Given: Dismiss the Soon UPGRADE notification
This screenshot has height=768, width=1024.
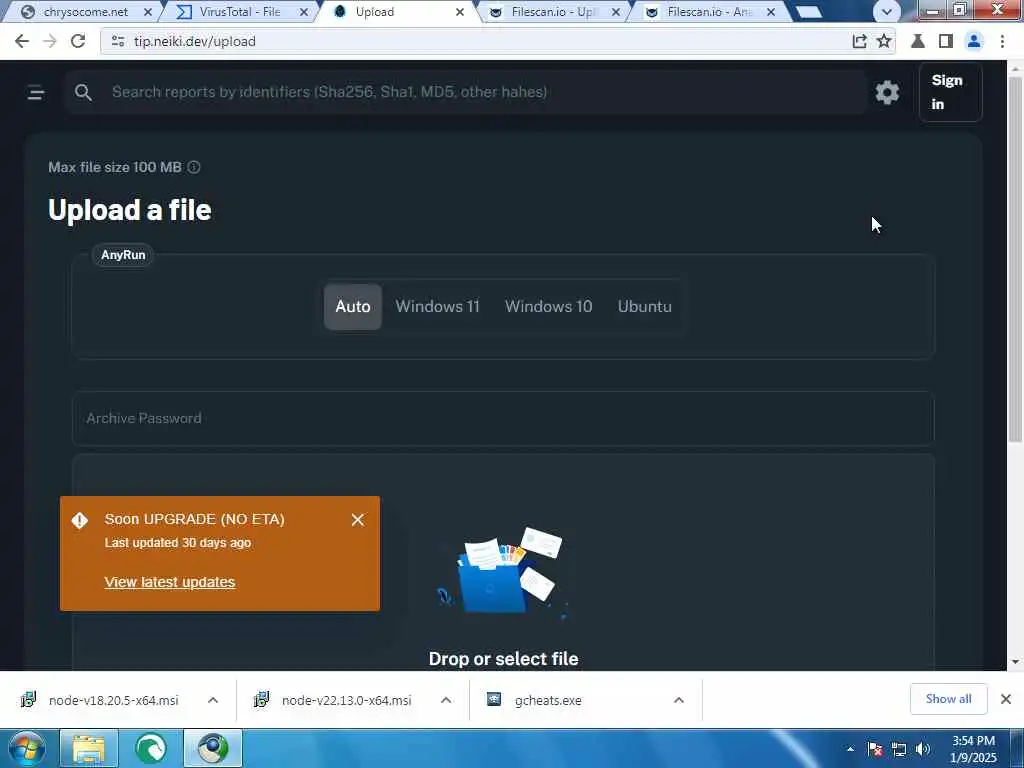Looking at the screenshot, I should click(357, 520).
